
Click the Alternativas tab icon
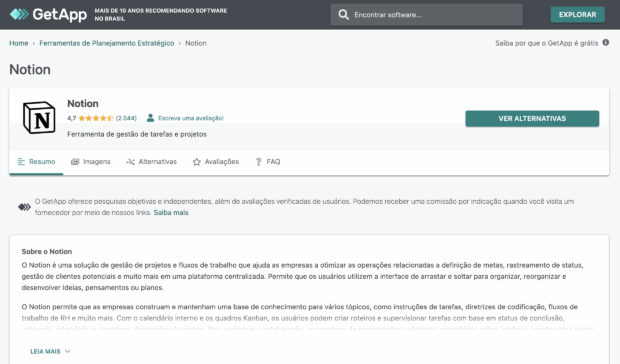(130, 162)
